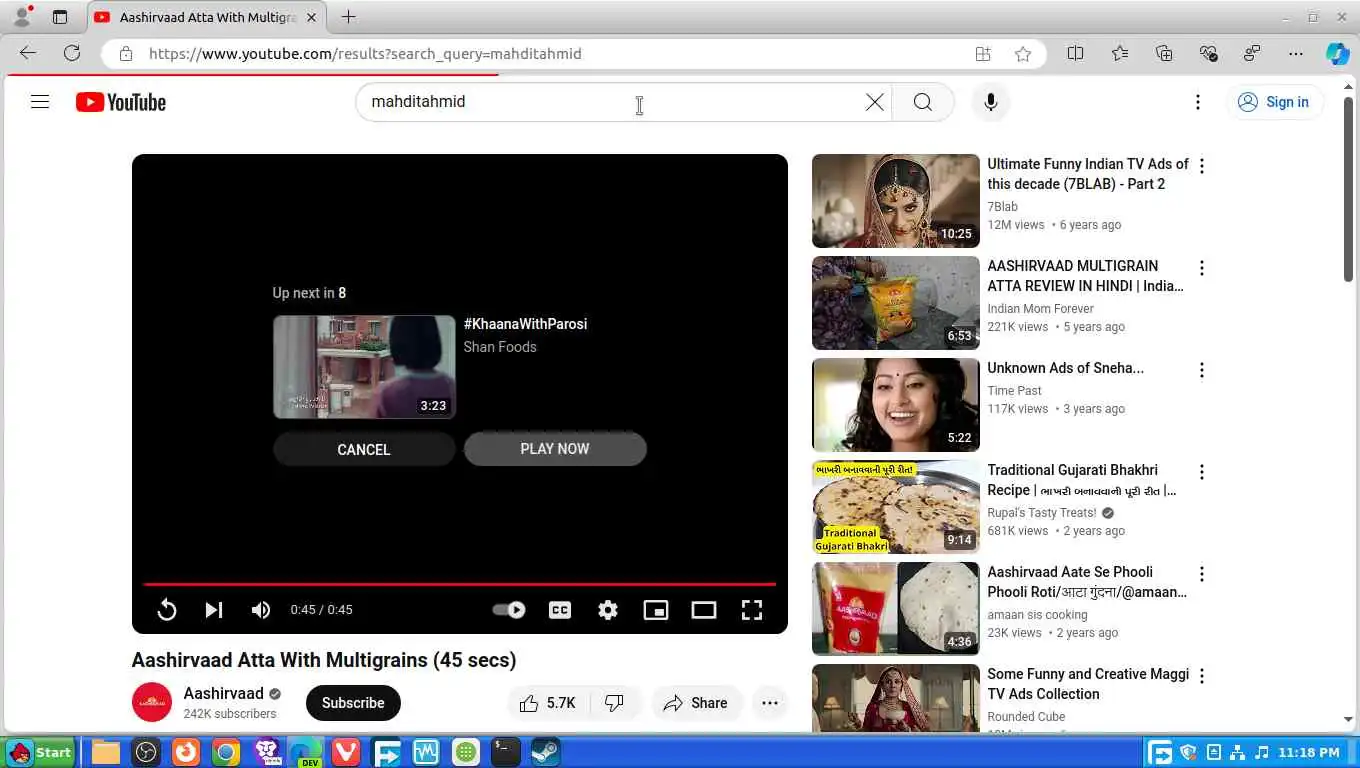Click the browser address bar URL
Viewport: 1360px width, 768px height.
click(x=365, y=54)
